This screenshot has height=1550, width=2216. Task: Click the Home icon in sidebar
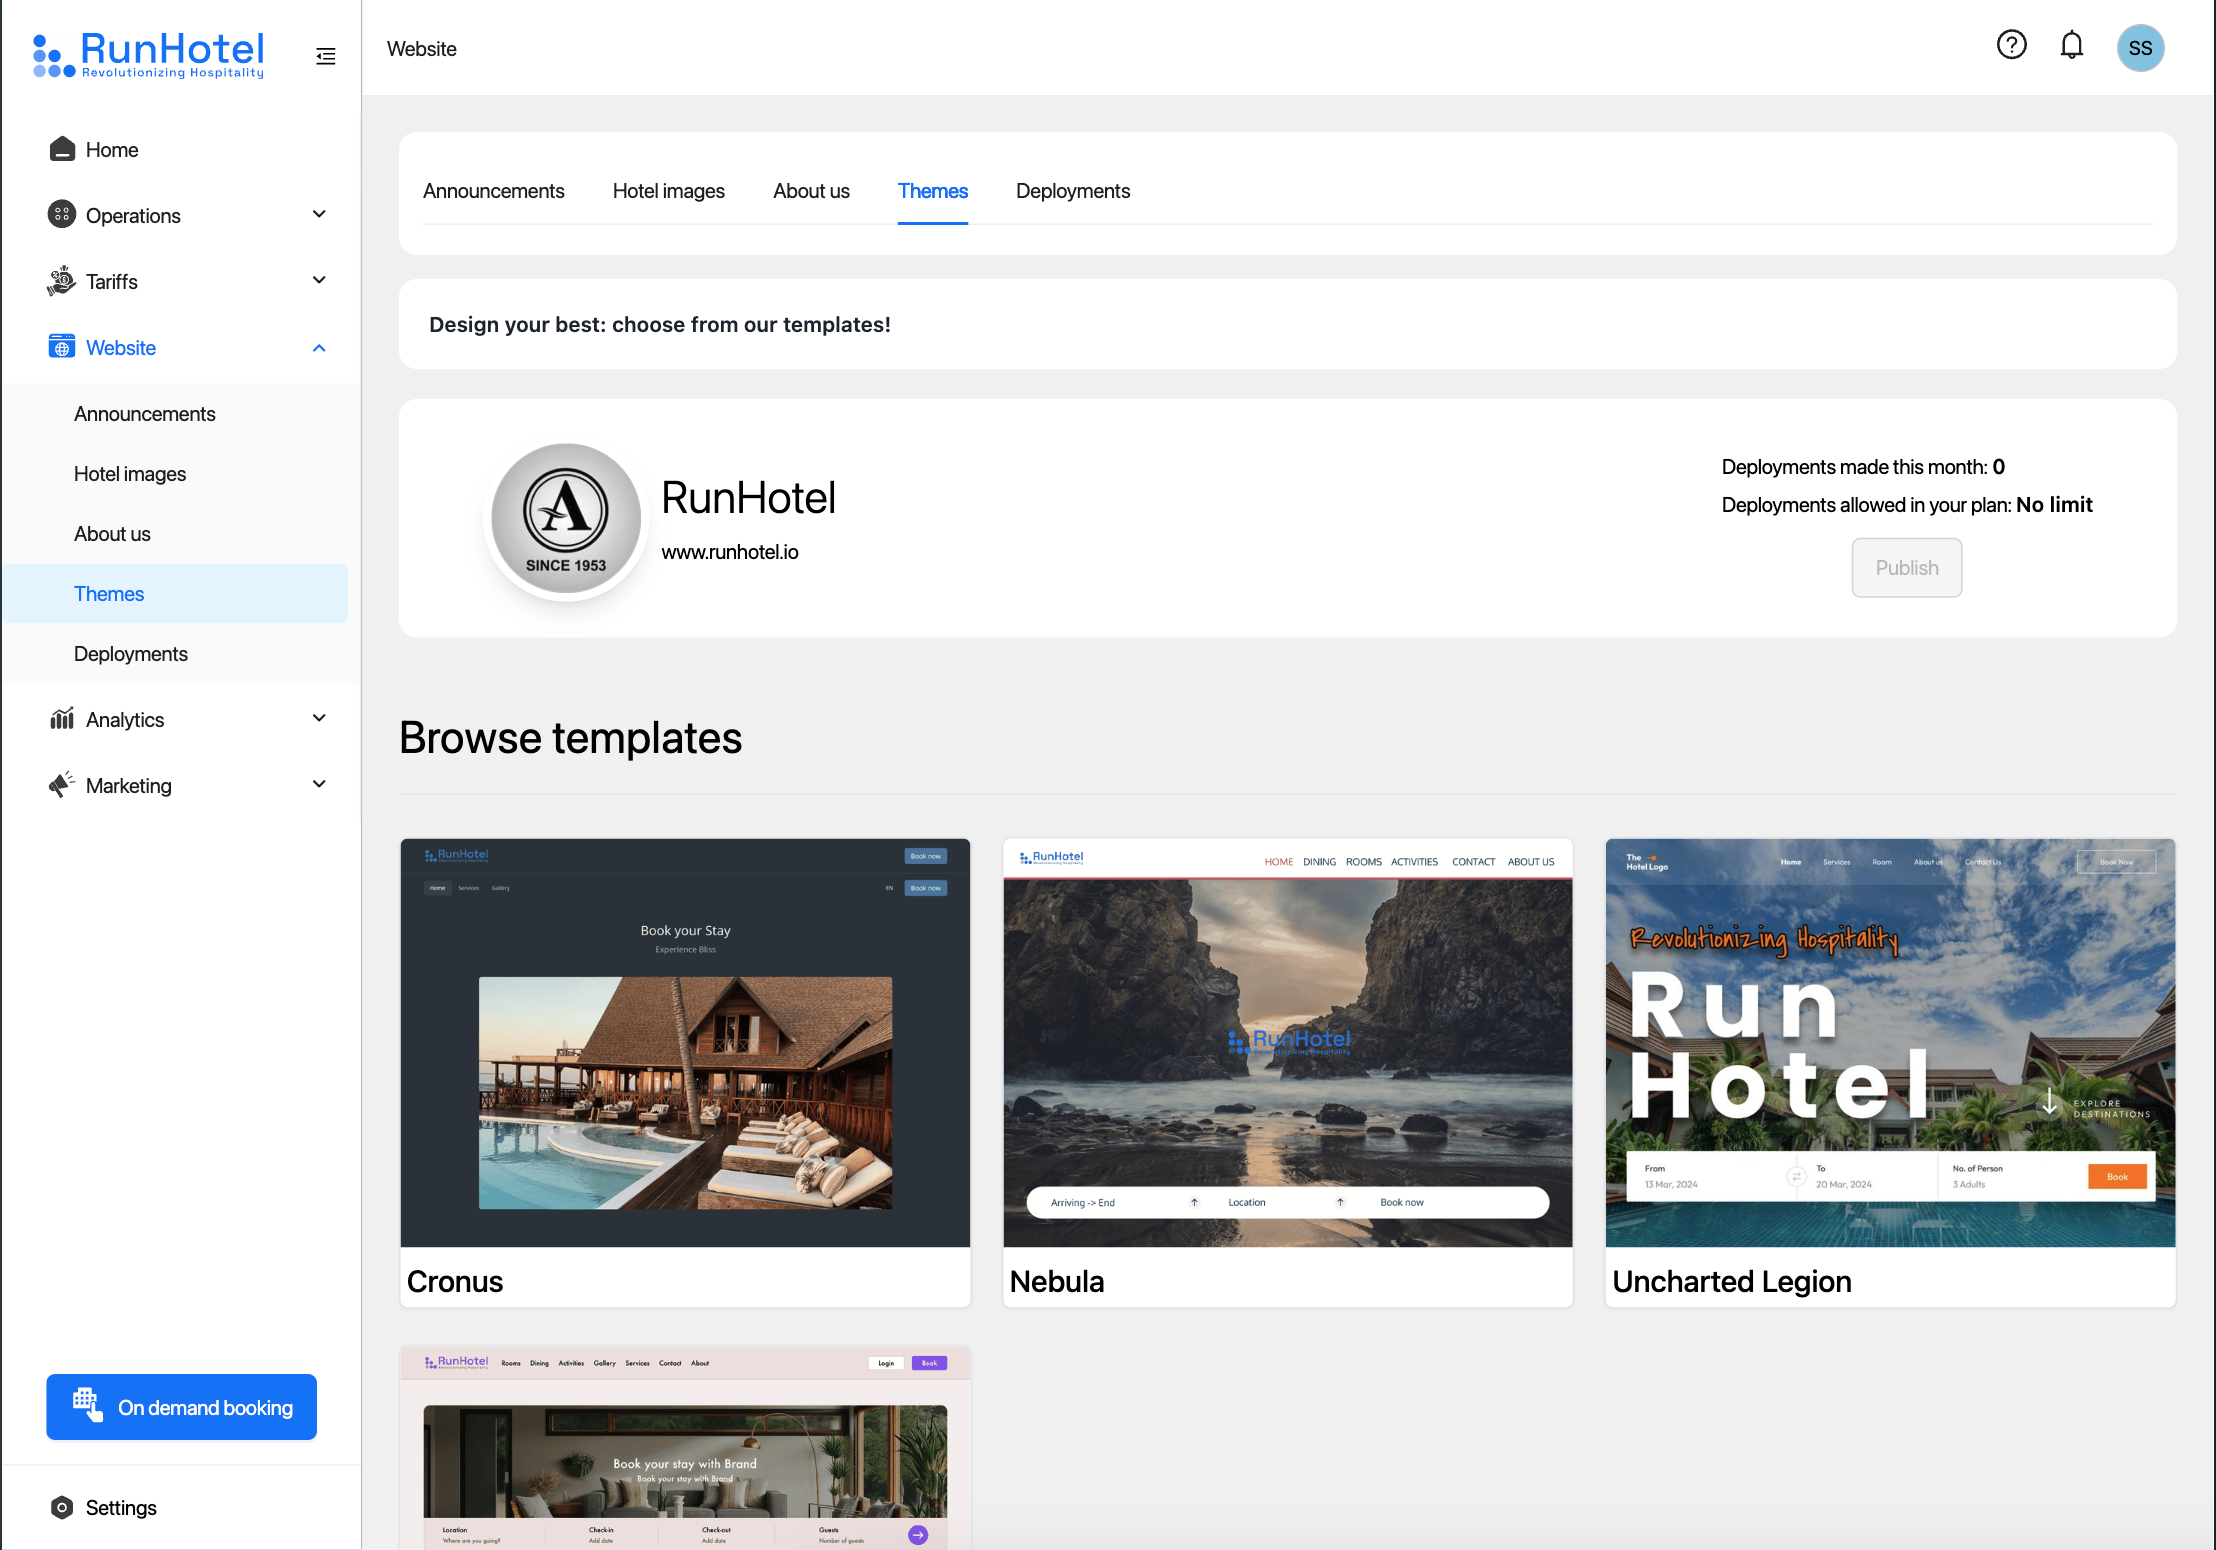(x=62, y=149)
